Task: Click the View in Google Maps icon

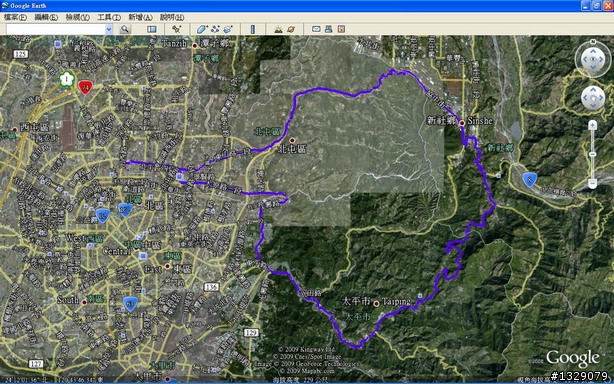Action: click(x=341, y=29)
